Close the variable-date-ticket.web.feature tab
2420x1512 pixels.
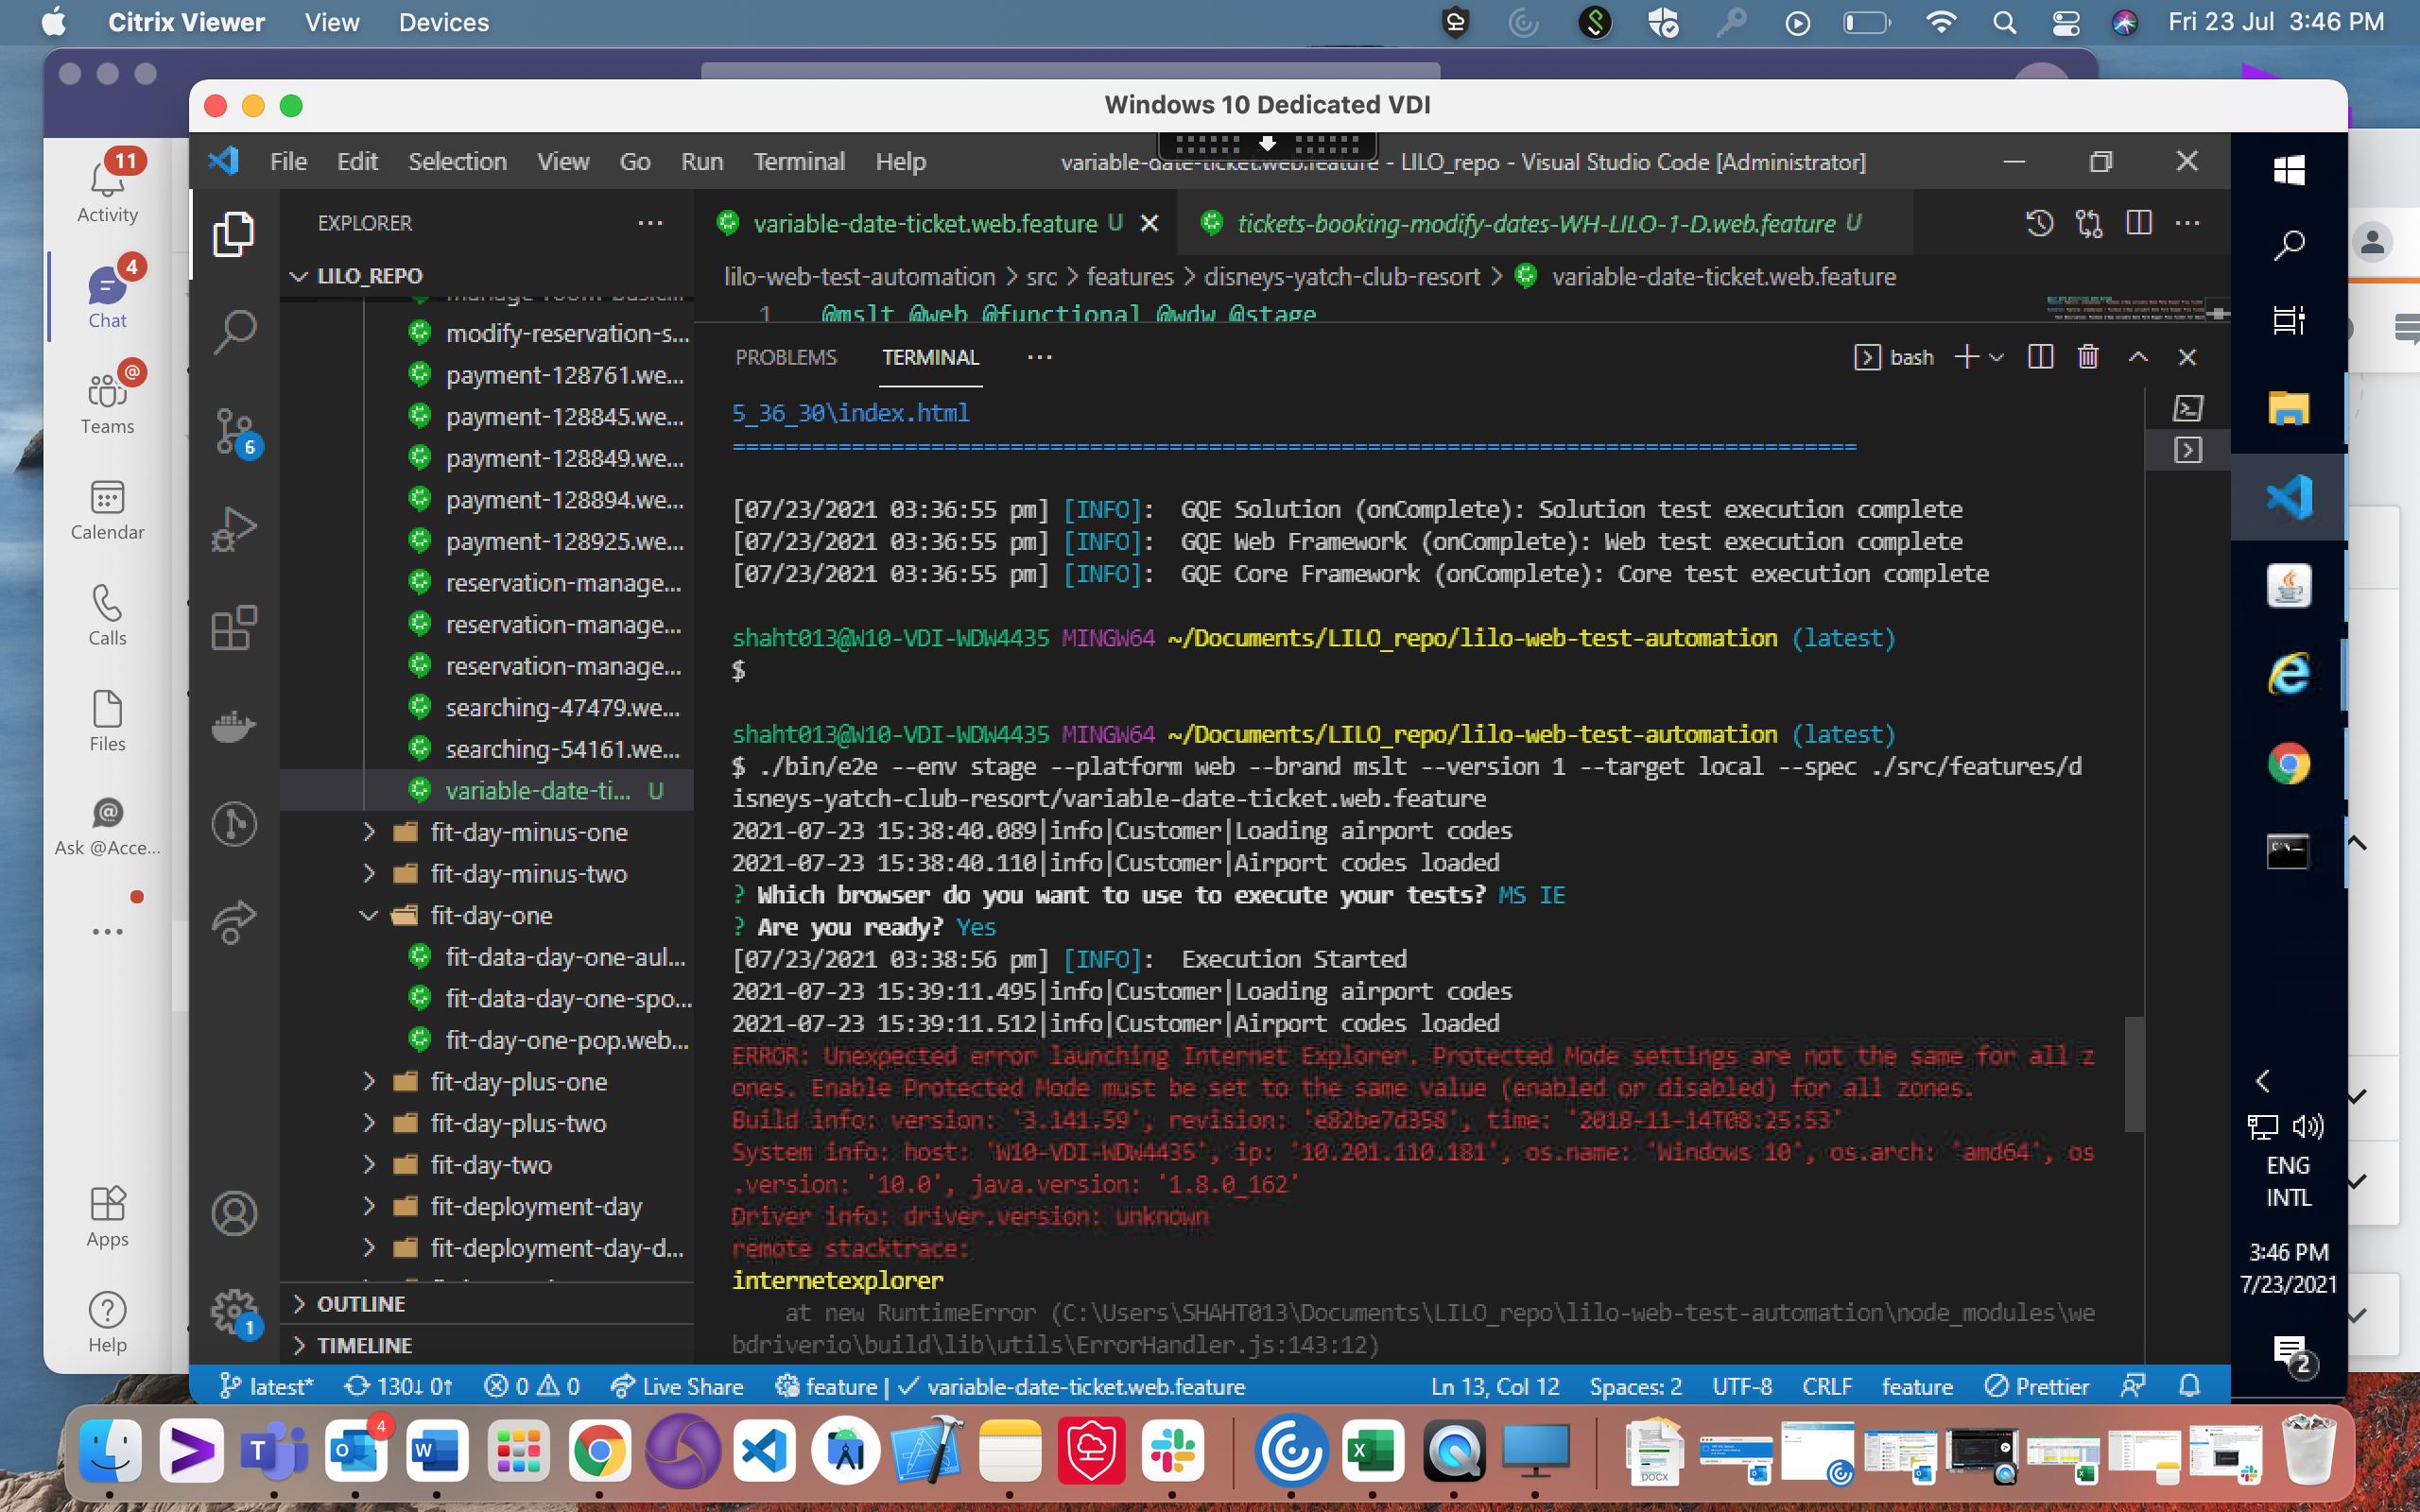click(x=1150, y=223)
